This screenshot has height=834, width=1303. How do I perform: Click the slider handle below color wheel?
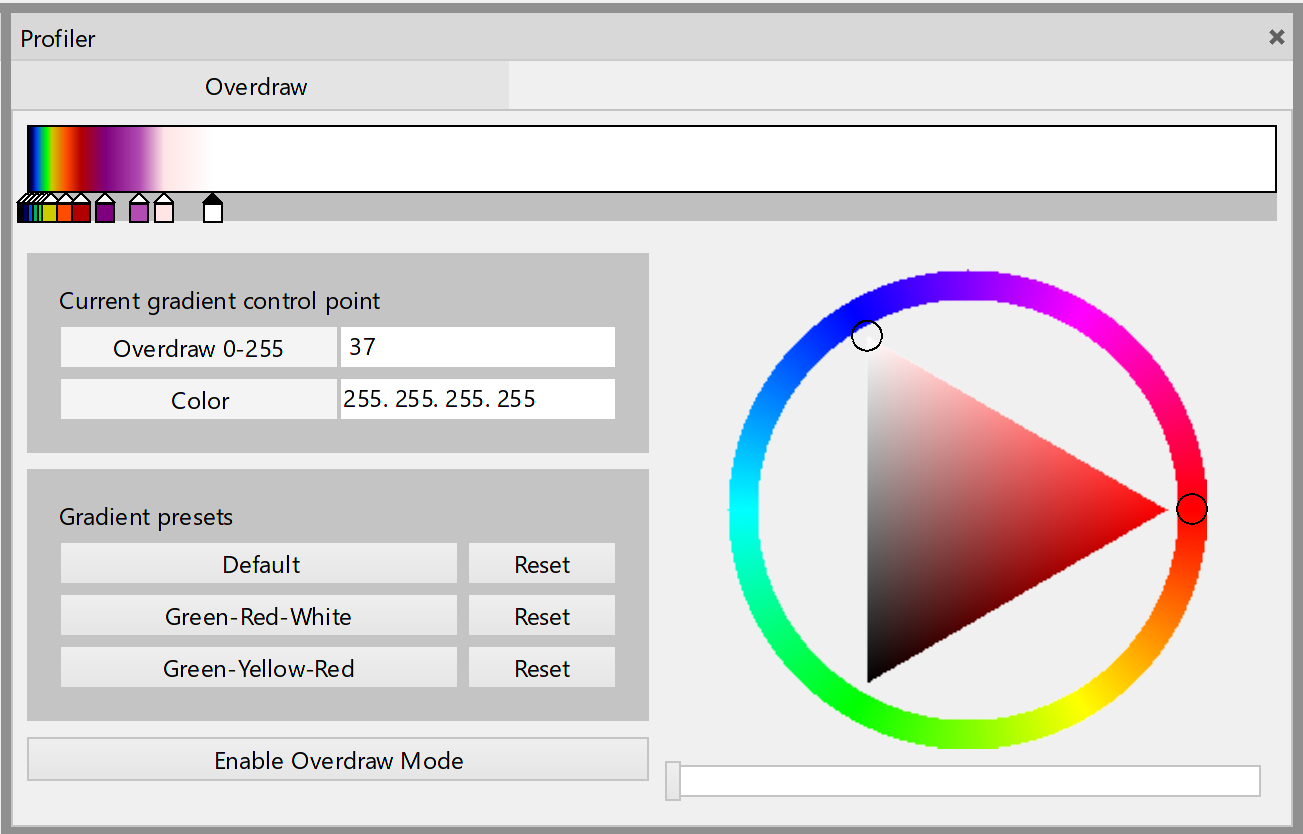click(x=673, y=781)
